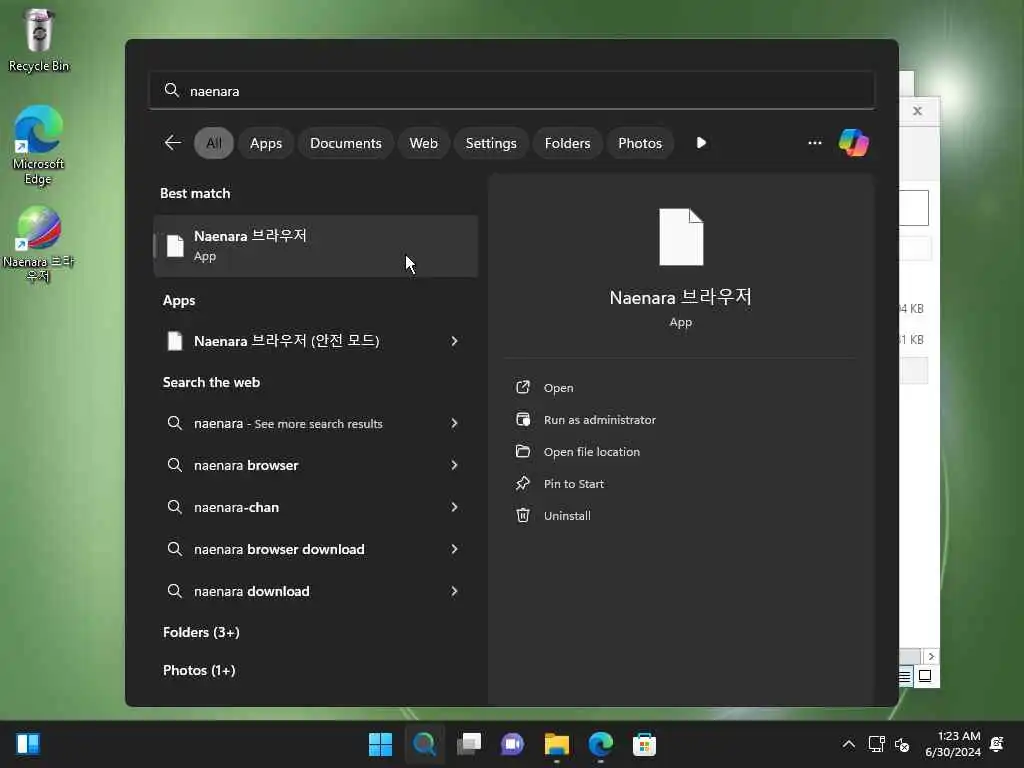
Task: Switch to details view in background window
Action: [x=905, y=676]
